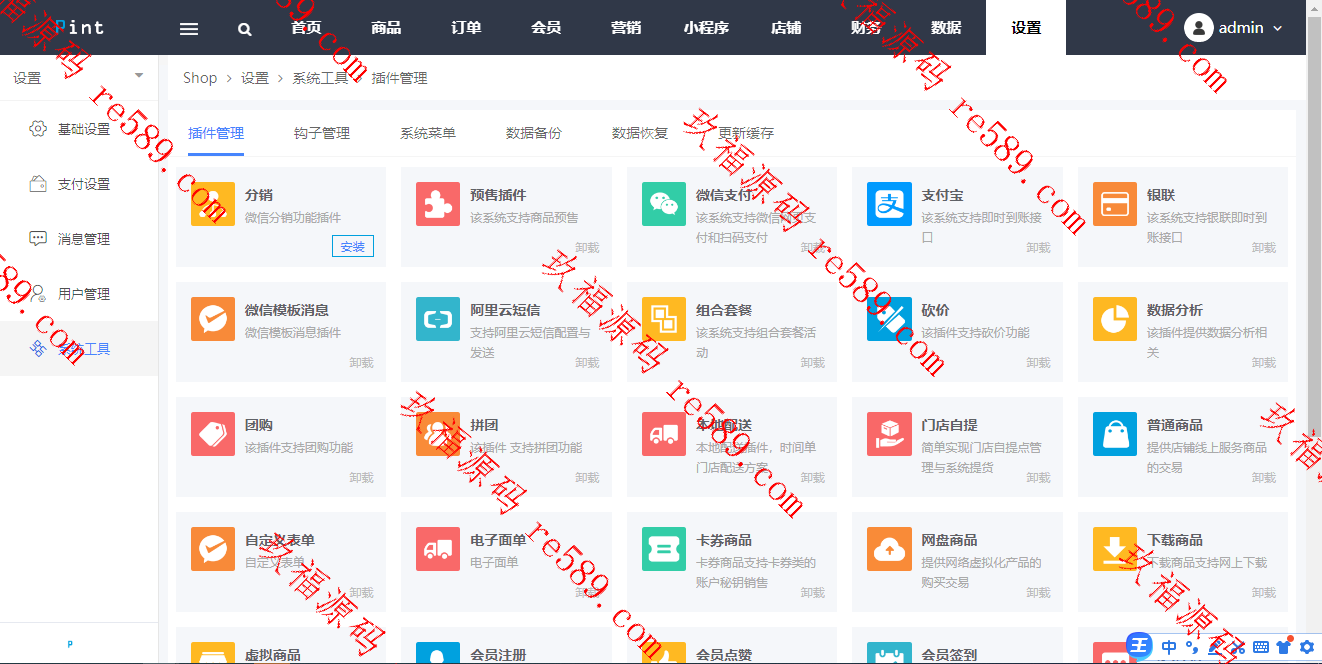Open the 微信支付 plugin icon

[664, 204]
